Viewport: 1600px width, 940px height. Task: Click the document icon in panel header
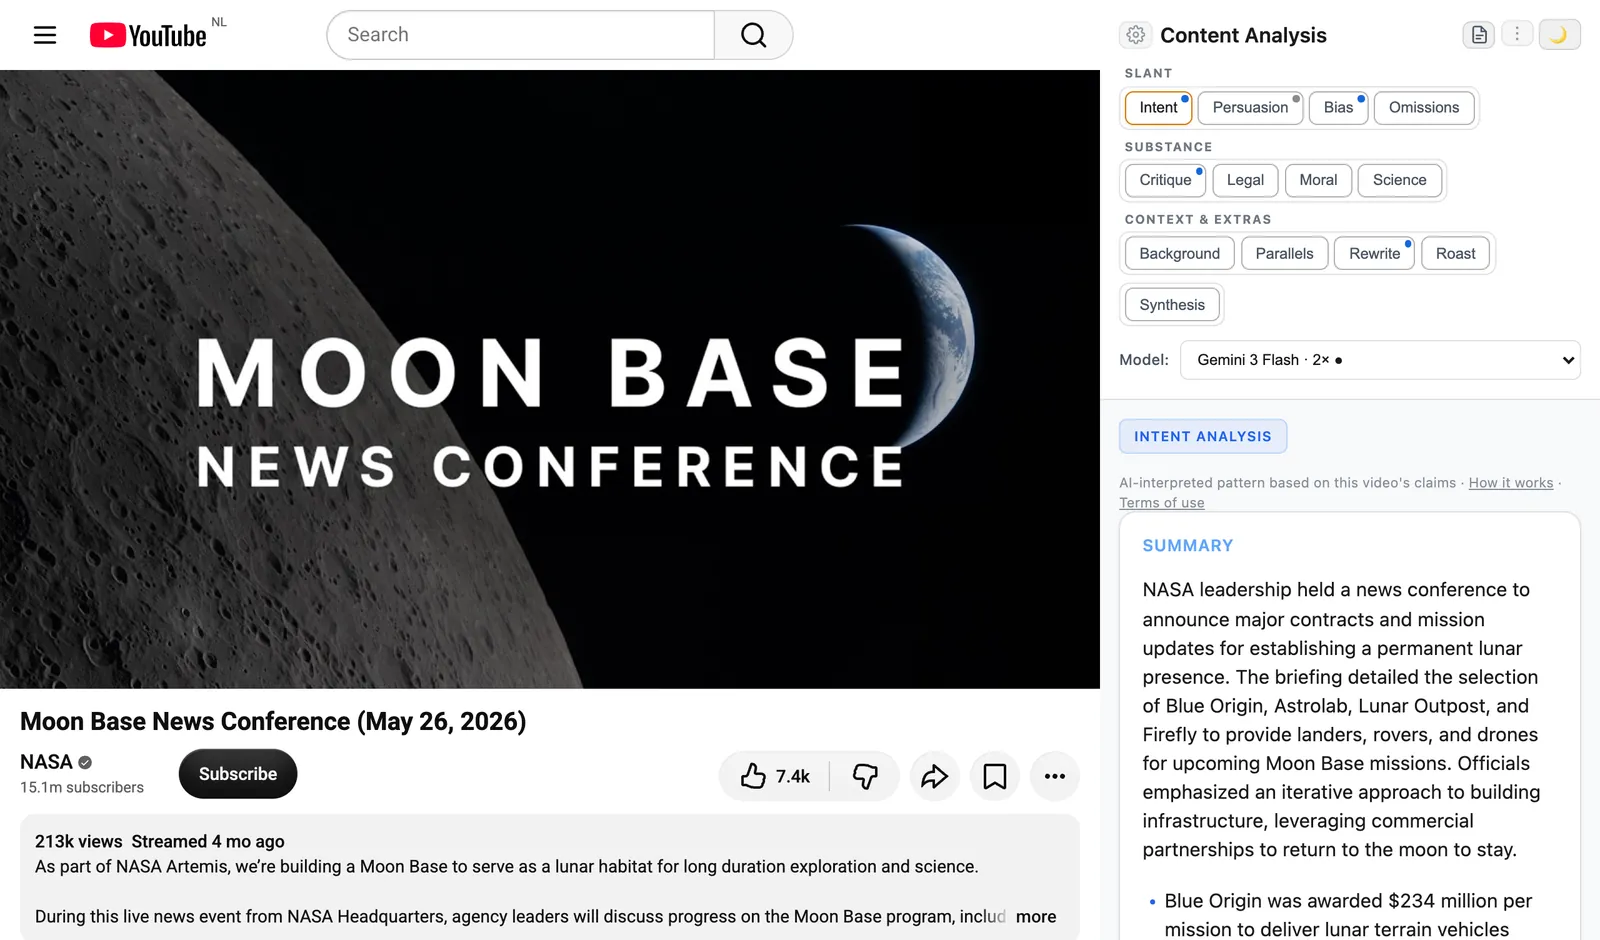(x=1479, y=35)
